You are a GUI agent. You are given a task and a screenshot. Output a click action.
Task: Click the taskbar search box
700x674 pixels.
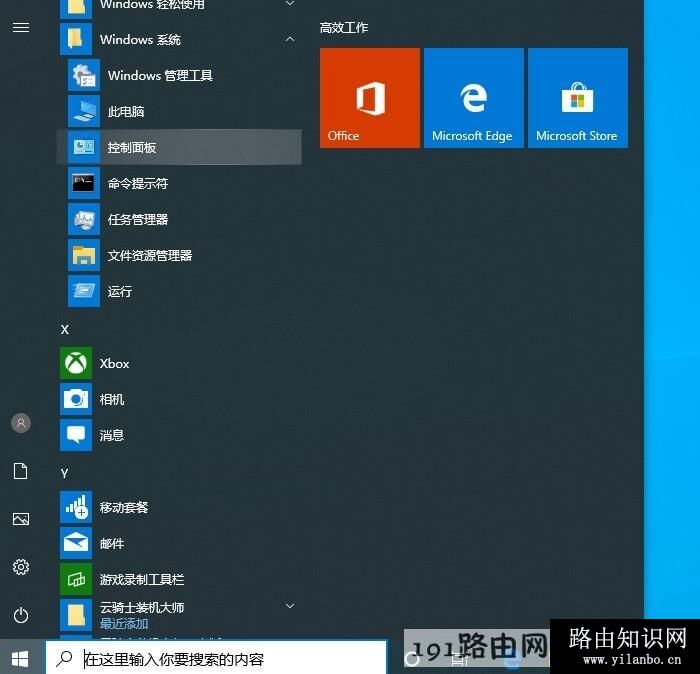[216, 658]
